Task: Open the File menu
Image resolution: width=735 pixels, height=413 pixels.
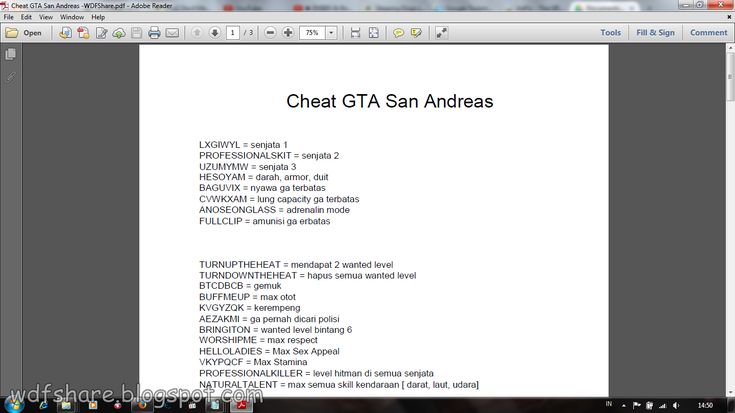Action: coord(8,17)
